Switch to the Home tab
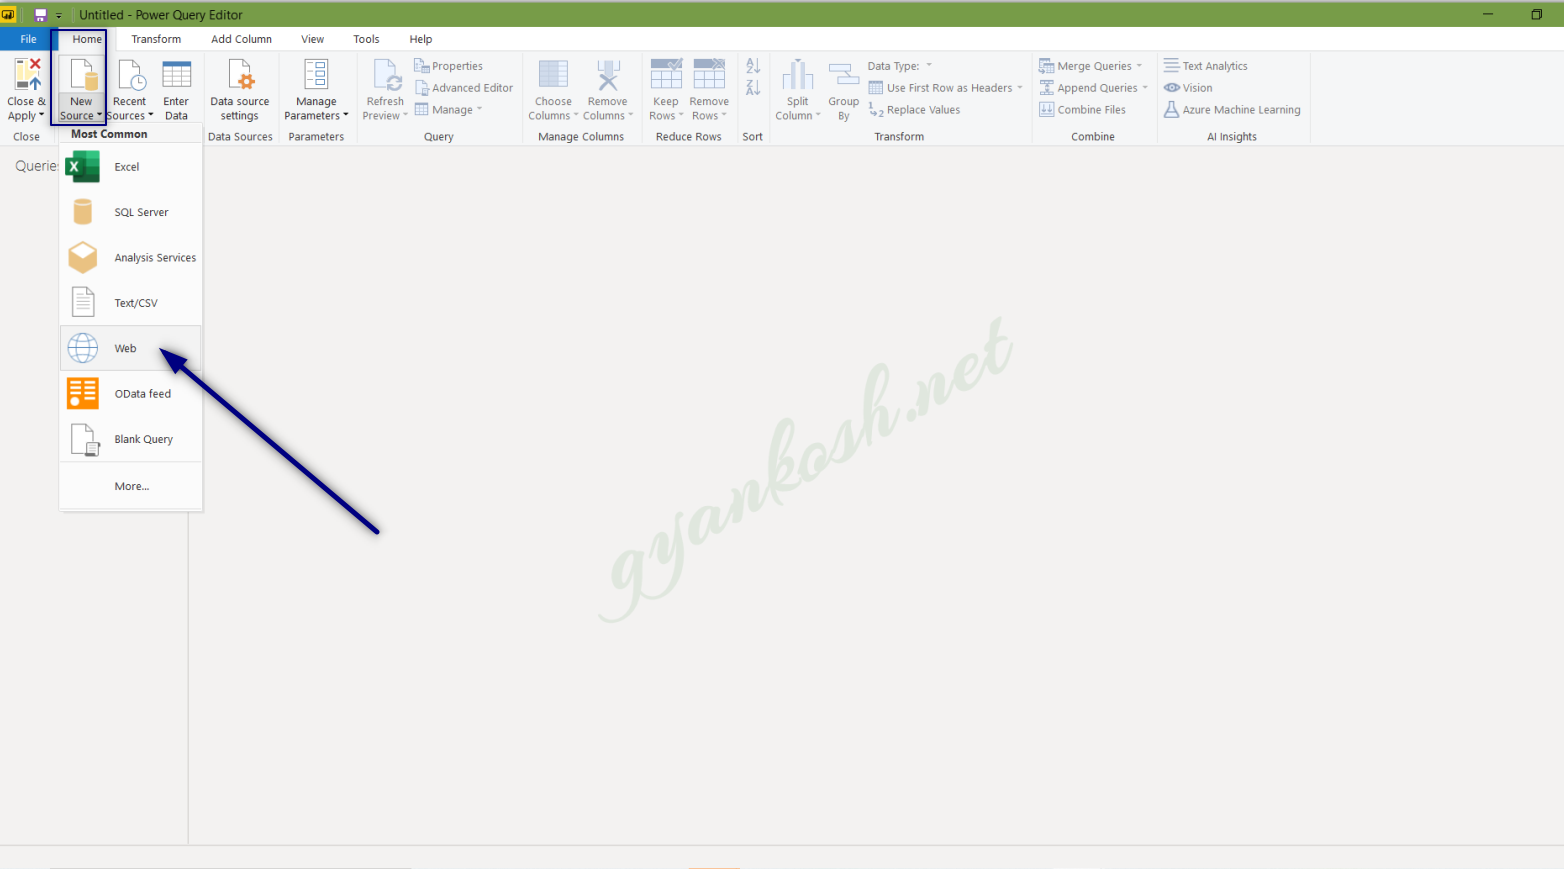Screen dimensions: 1564x869 coord(87,39)
